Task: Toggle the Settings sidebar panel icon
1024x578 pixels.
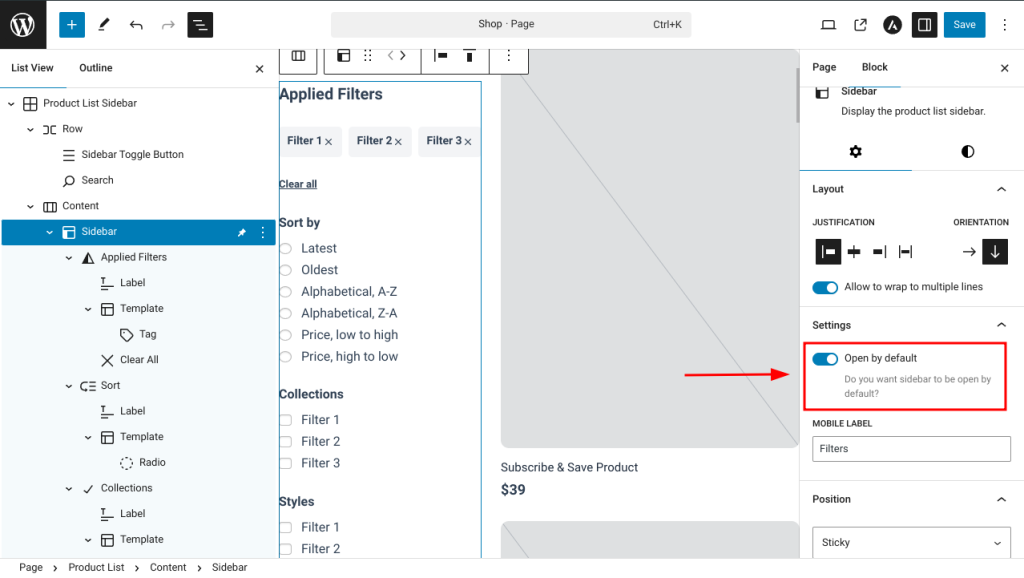Action: (924, 25)
